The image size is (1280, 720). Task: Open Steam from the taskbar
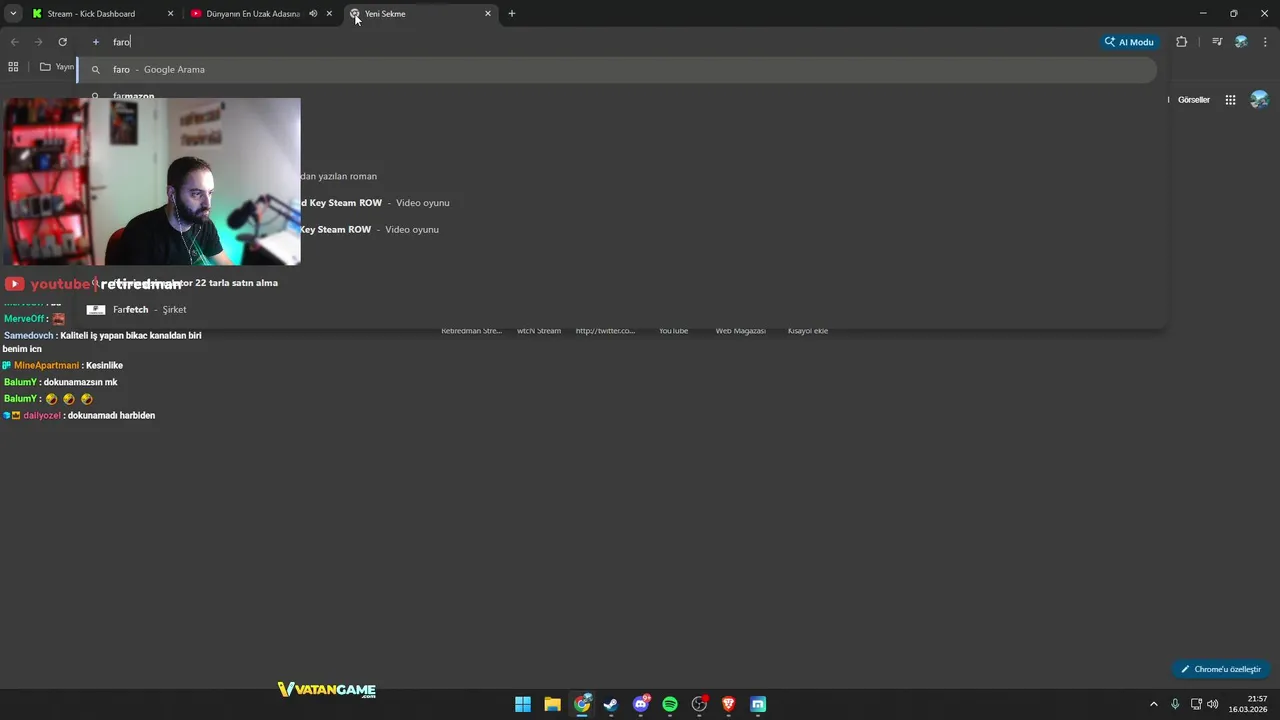click(611, 704)
